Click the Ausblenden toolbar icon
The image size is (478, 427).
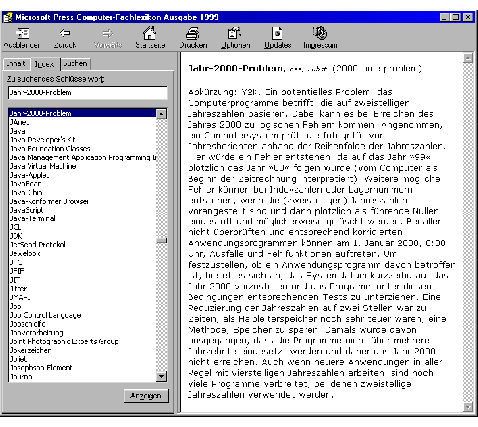[22, 33]
